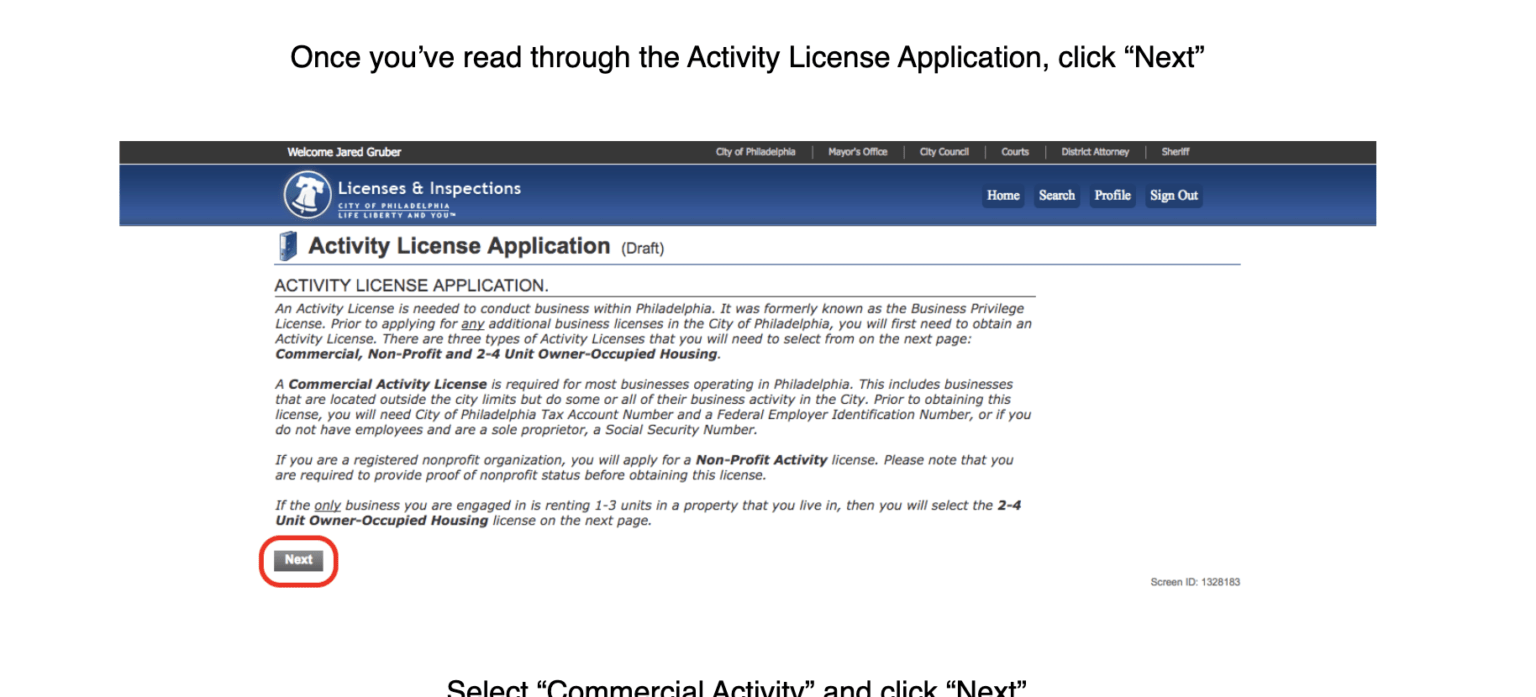
Task: Open the City Council link
Action: click(943, 152)
